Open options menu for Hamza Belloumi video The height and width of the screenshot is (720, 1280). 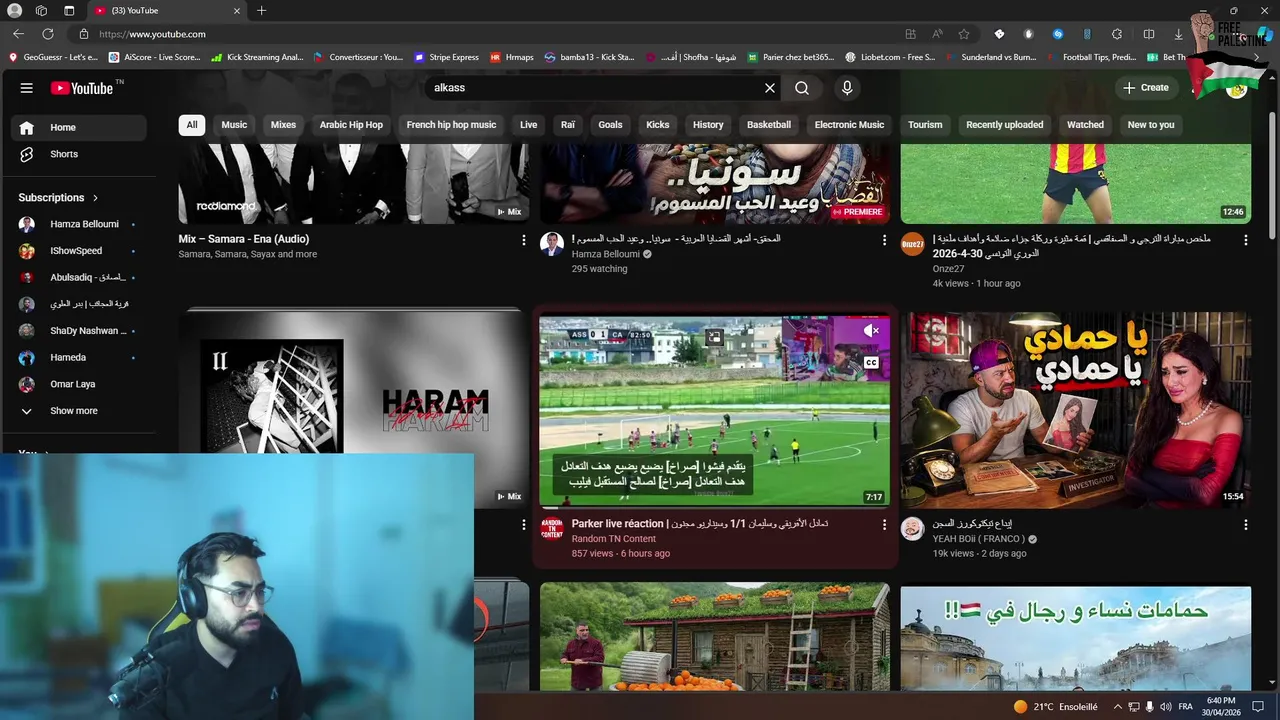(x=884, y=240)
